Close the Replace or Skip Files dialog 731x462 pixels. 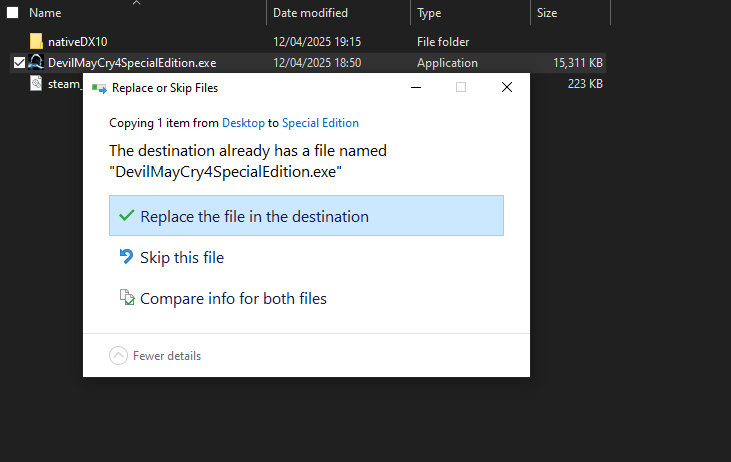click(506, 88)
